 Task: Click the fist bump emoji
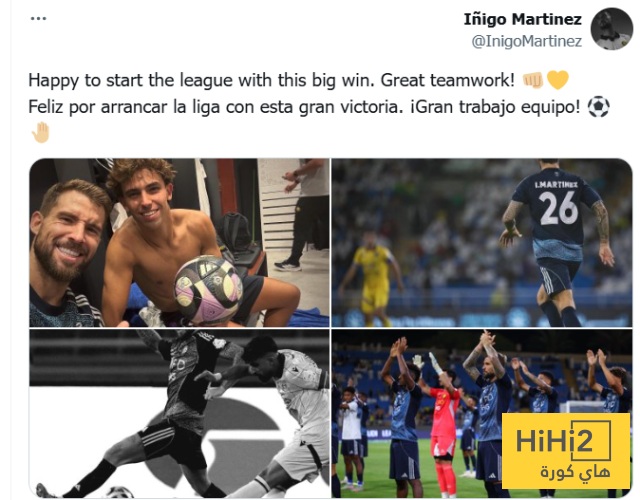point(533,80)
